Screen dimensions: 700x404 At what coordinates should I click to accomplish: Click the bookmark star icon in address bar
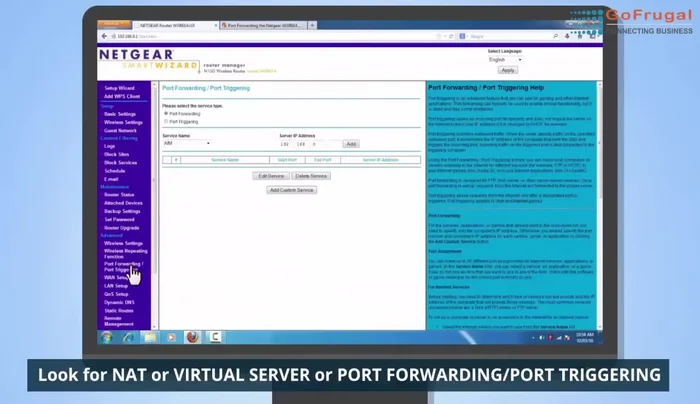tap(439, 36)
